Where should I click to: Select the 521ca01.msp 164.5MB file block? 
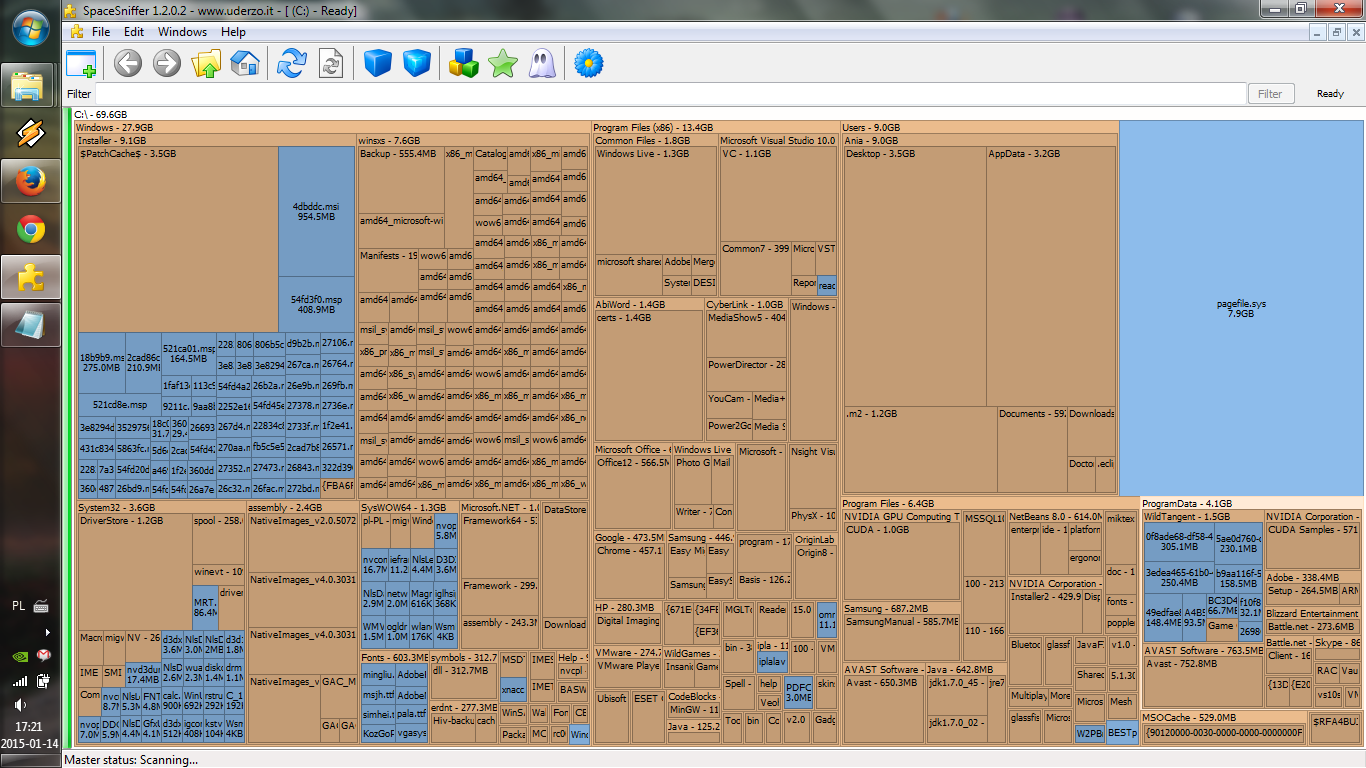click(x=187, y=353)
